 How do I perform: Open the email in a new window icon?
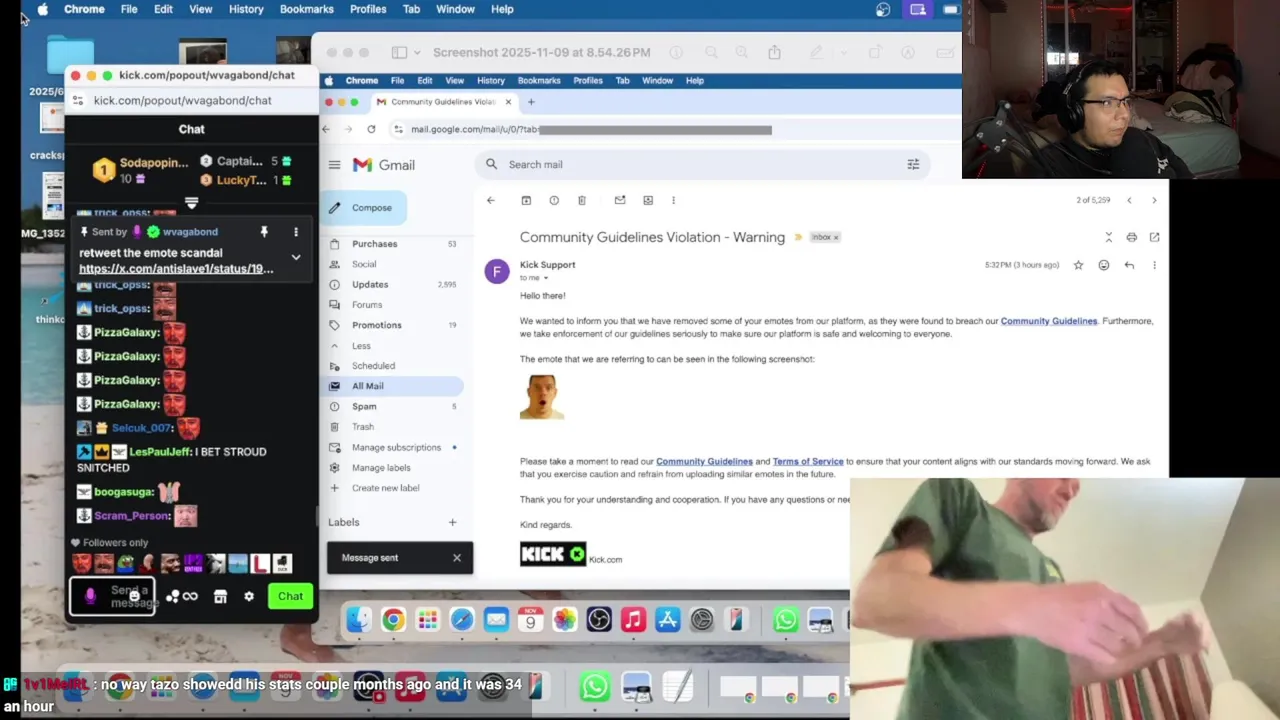point(1154,237)
